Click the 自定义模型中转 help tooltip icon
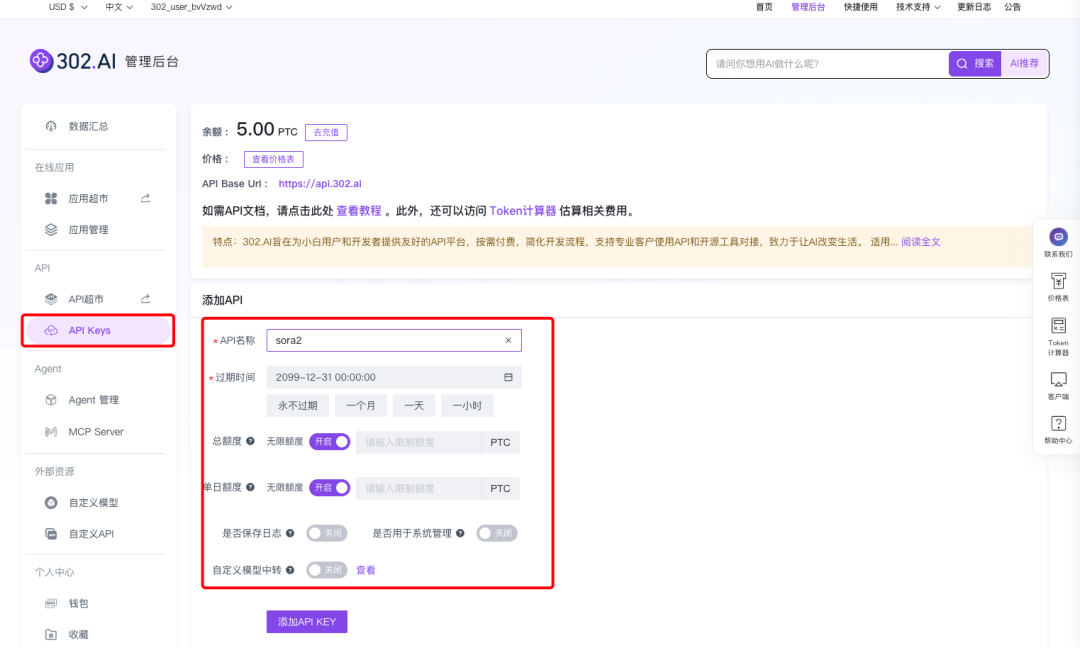The height and width of the screenshot is (648, 1080). pyautogui.click(x=290, y=570)
